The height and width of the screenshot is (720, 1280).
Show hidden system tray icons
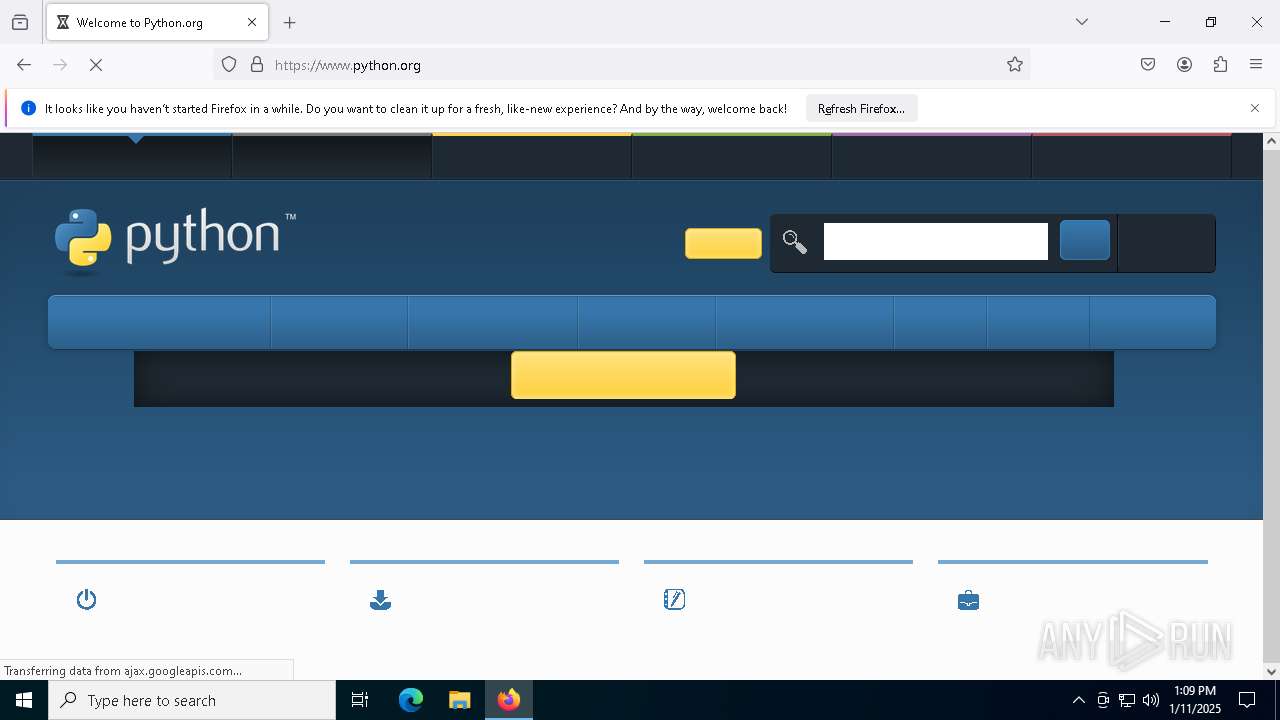[1078, 700]
